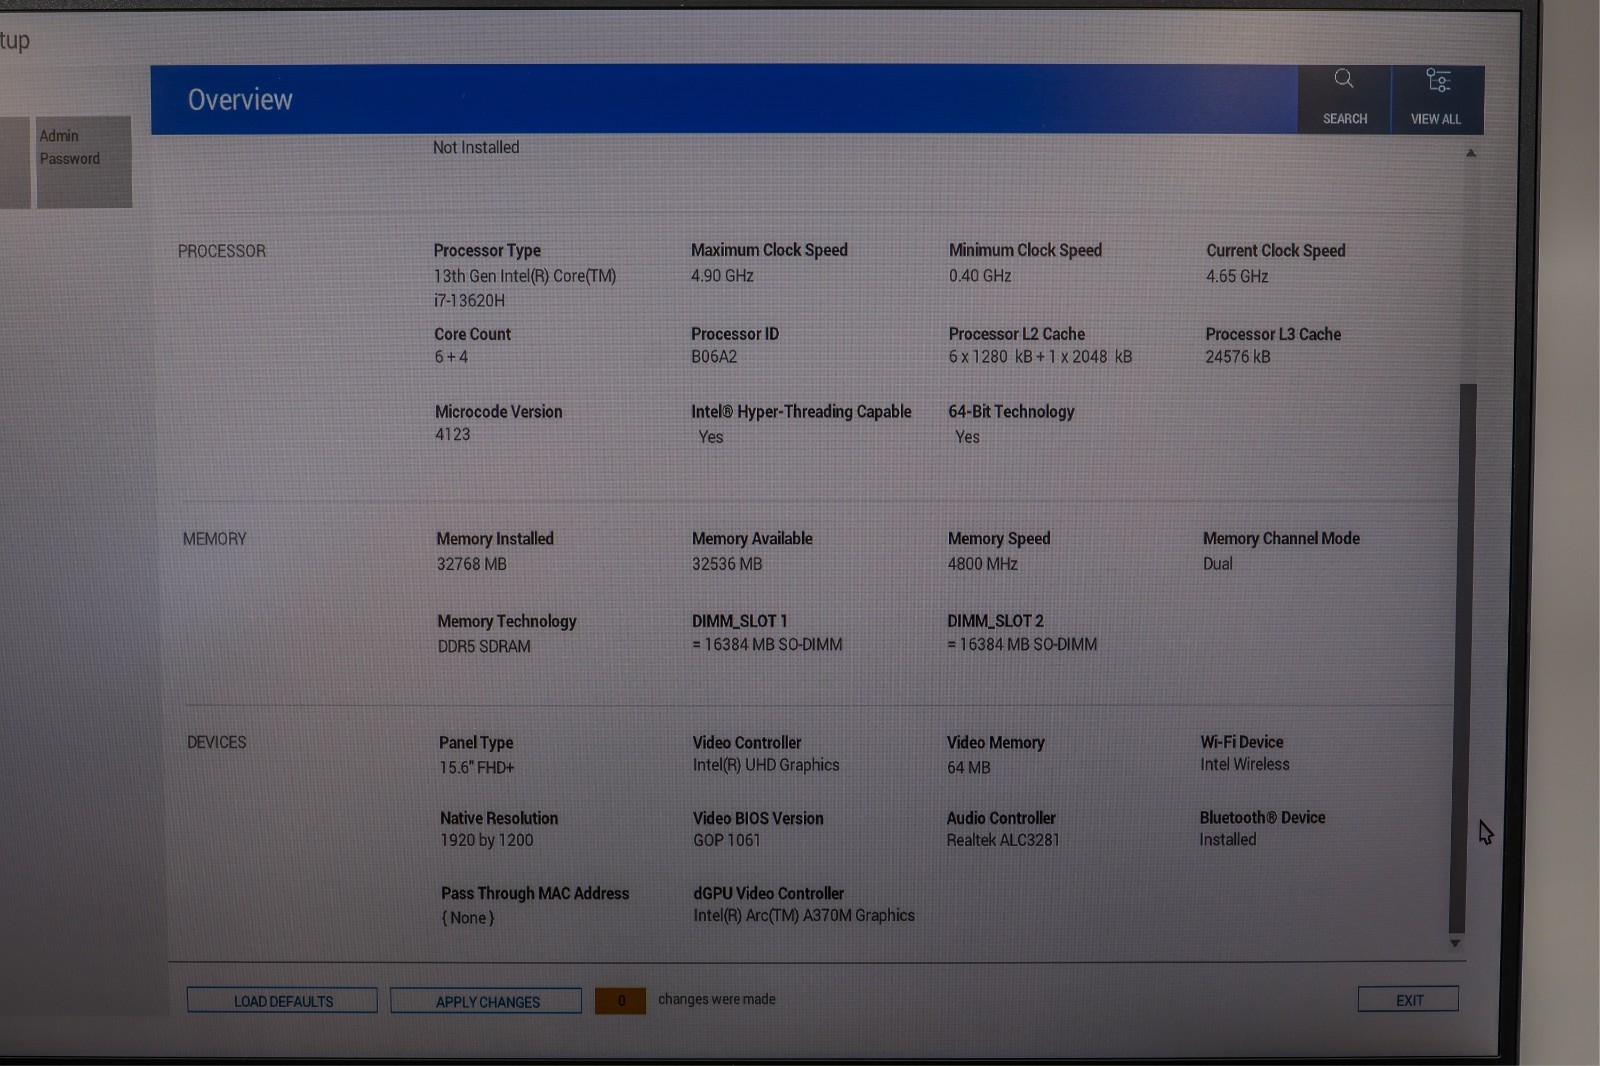Click the 64-Bit Technology label

click(1011, 412)
